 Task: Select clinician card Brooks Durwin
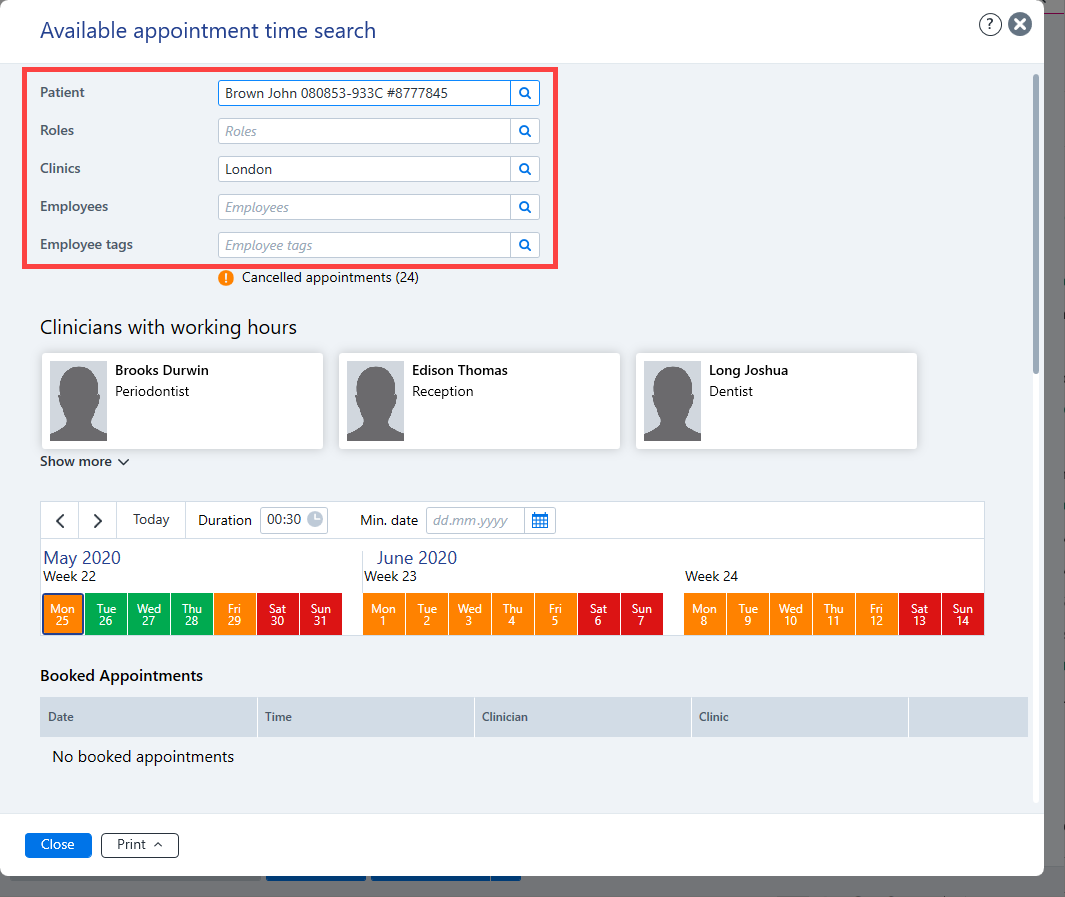pyautogui.click(x=182, y=401)
